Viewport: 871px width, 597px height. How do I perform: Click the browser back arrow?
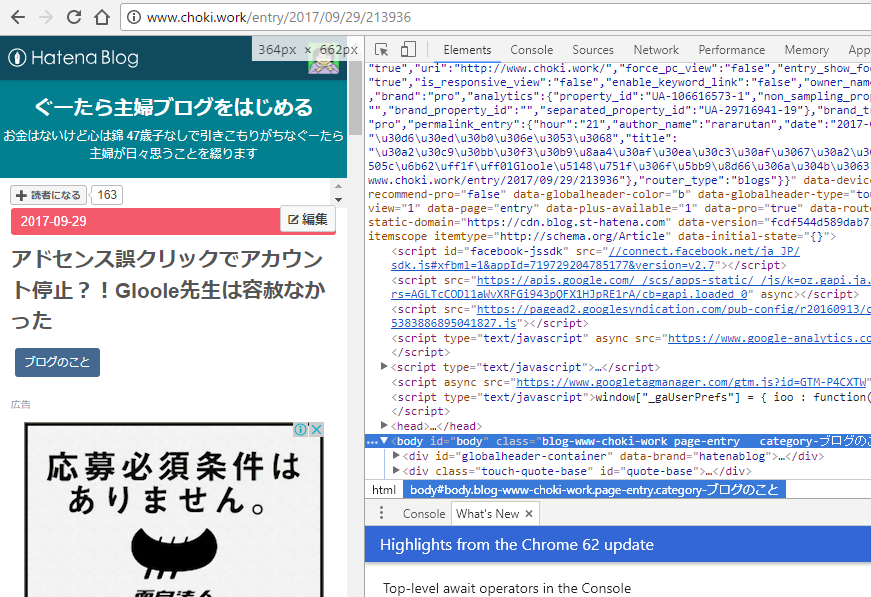tap(18, 17)
